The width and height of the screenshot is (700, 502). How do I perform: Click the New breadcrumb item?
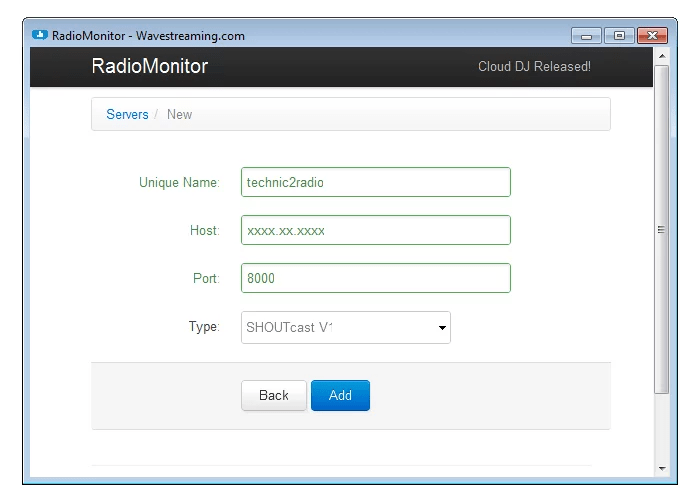[x=180, y=114]
